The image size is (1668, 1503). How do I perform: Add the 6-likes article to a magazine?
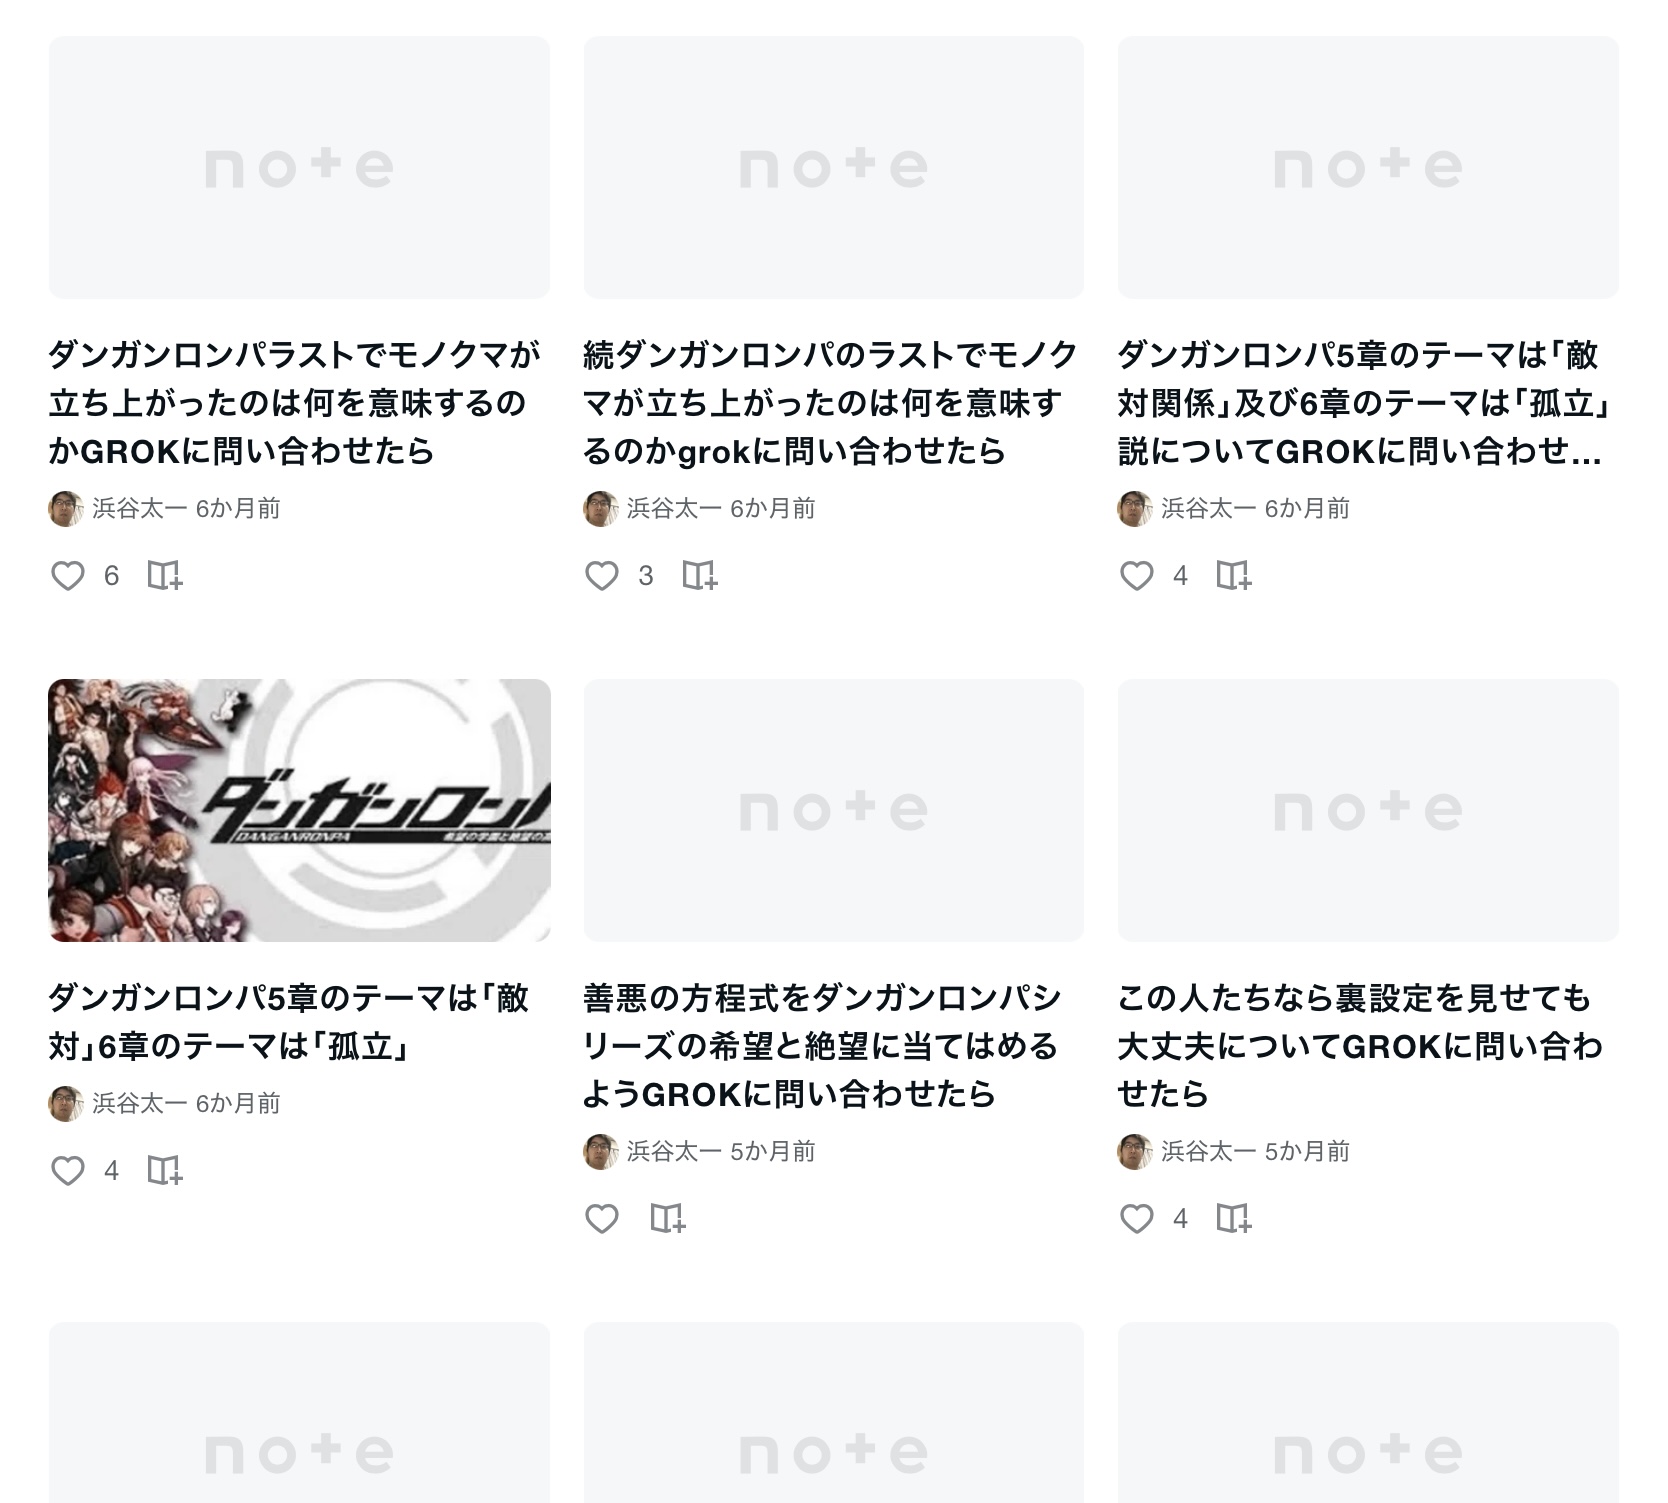coord(164,575)
